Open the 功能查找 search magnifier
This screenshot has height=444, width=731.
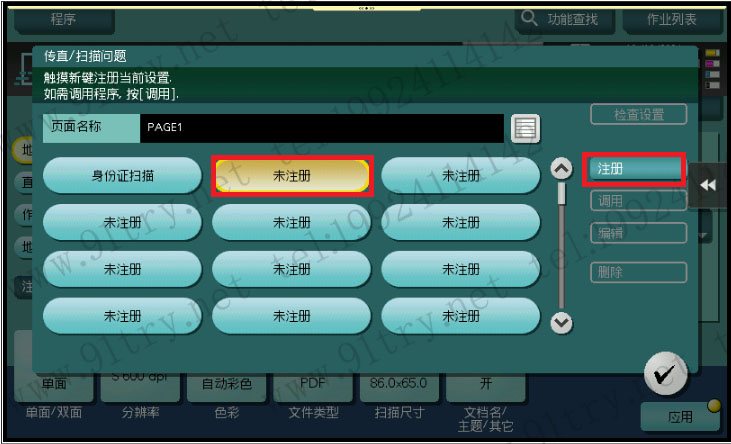tap(529, 19)
